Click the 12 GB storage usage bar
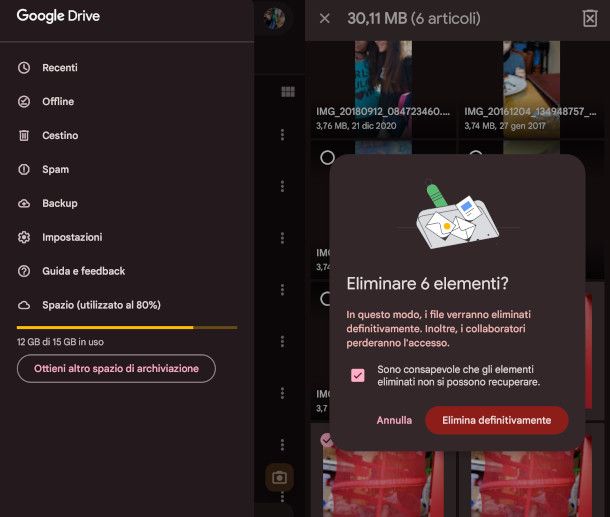 127,328
